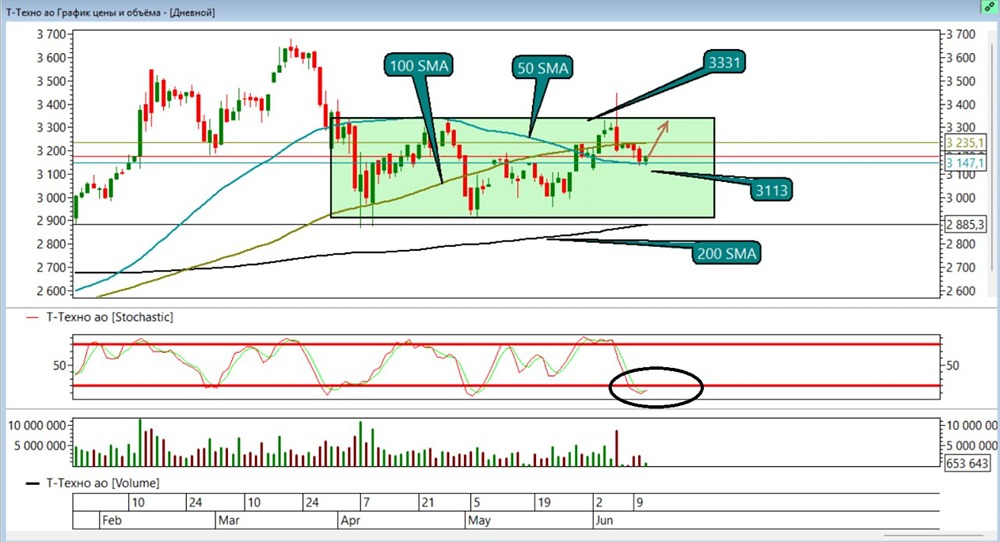The image size is (1000, 542).
Task: Click the 5 000 000 label on left volume axis
Action: click(x=40, y=445)
